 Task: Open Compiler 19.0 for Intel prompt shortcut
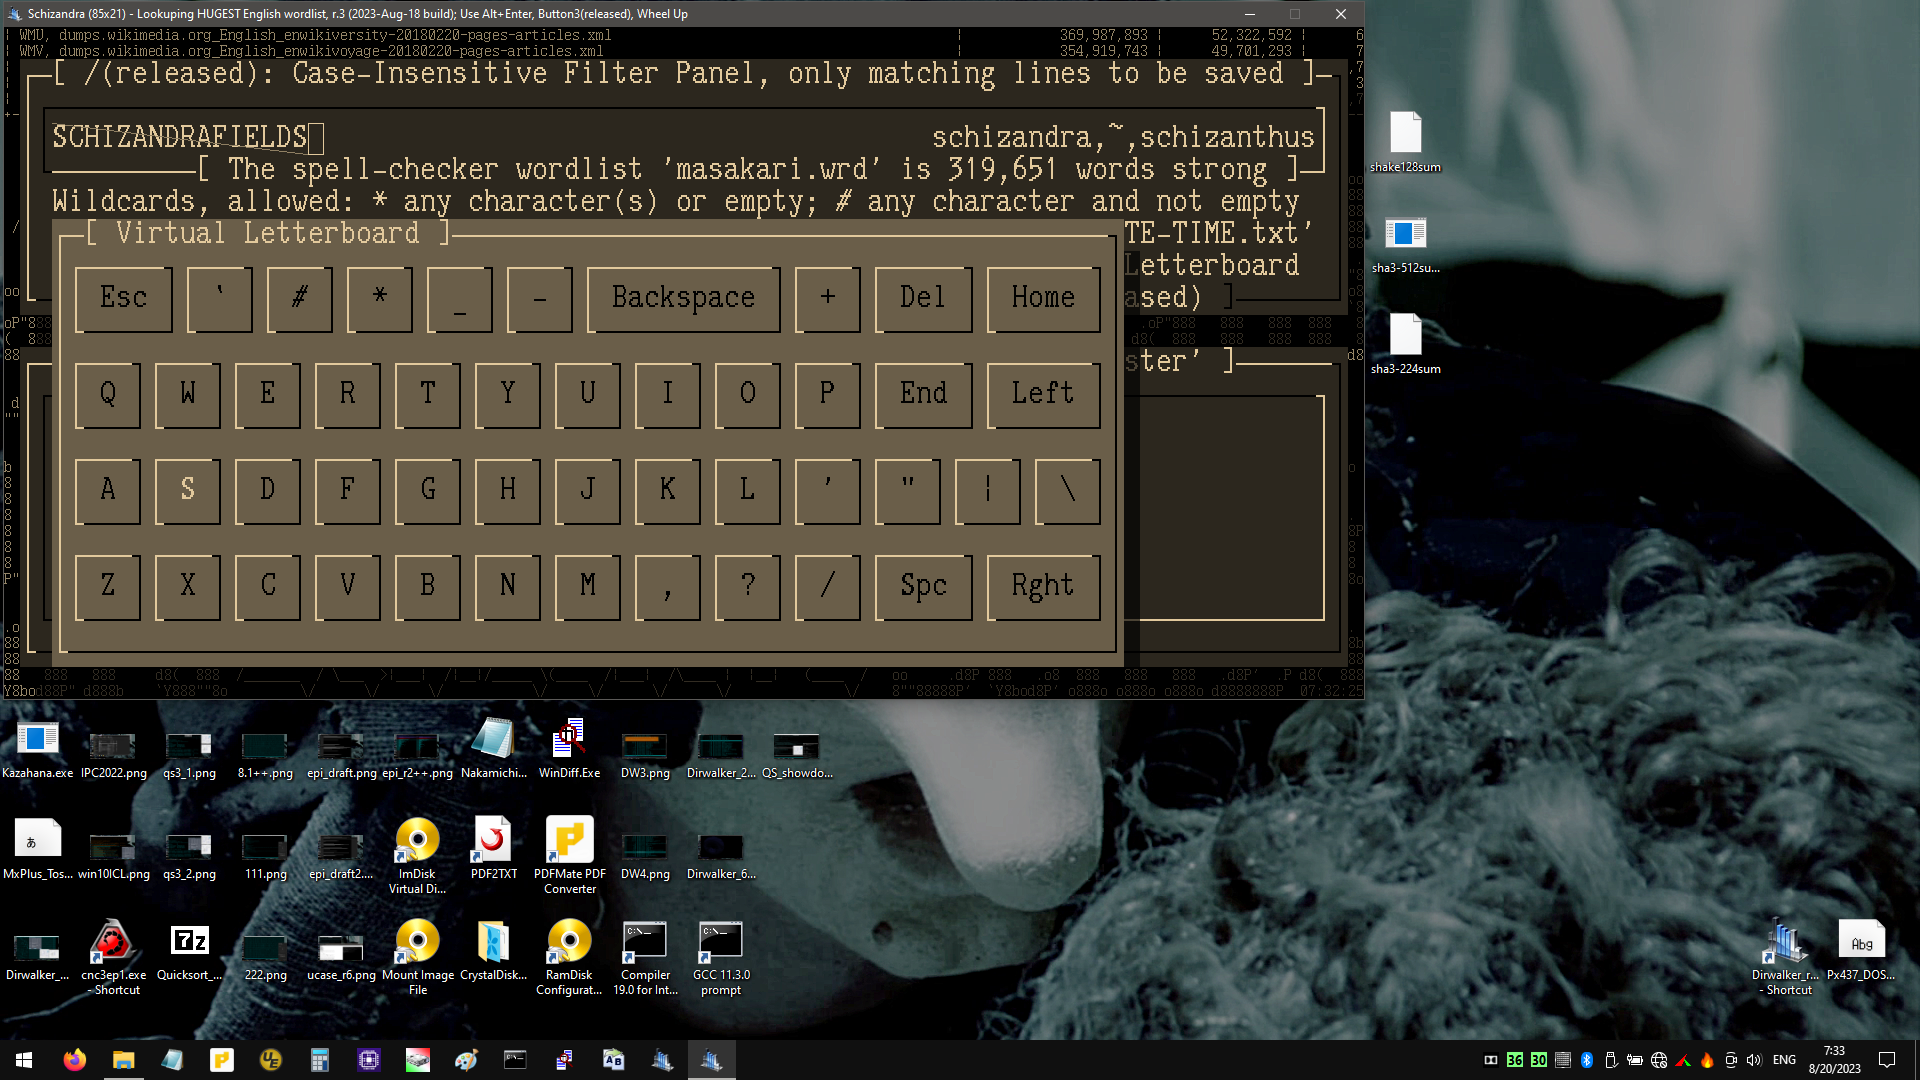tap(645, 957)
